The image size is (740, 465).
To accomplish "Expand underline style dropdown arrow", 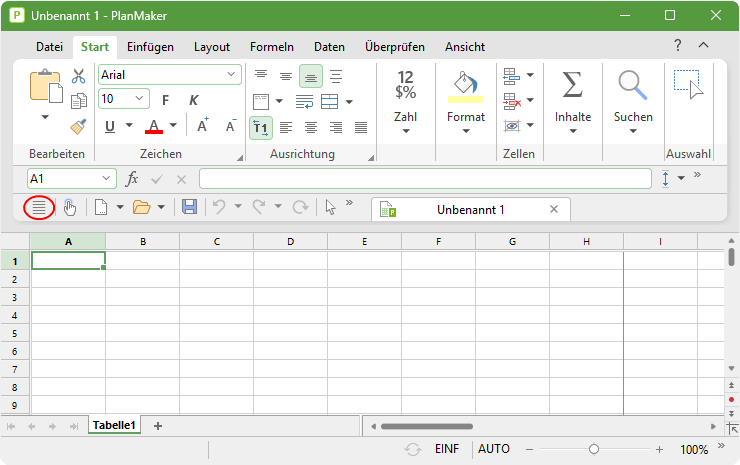I will point(129,126).
